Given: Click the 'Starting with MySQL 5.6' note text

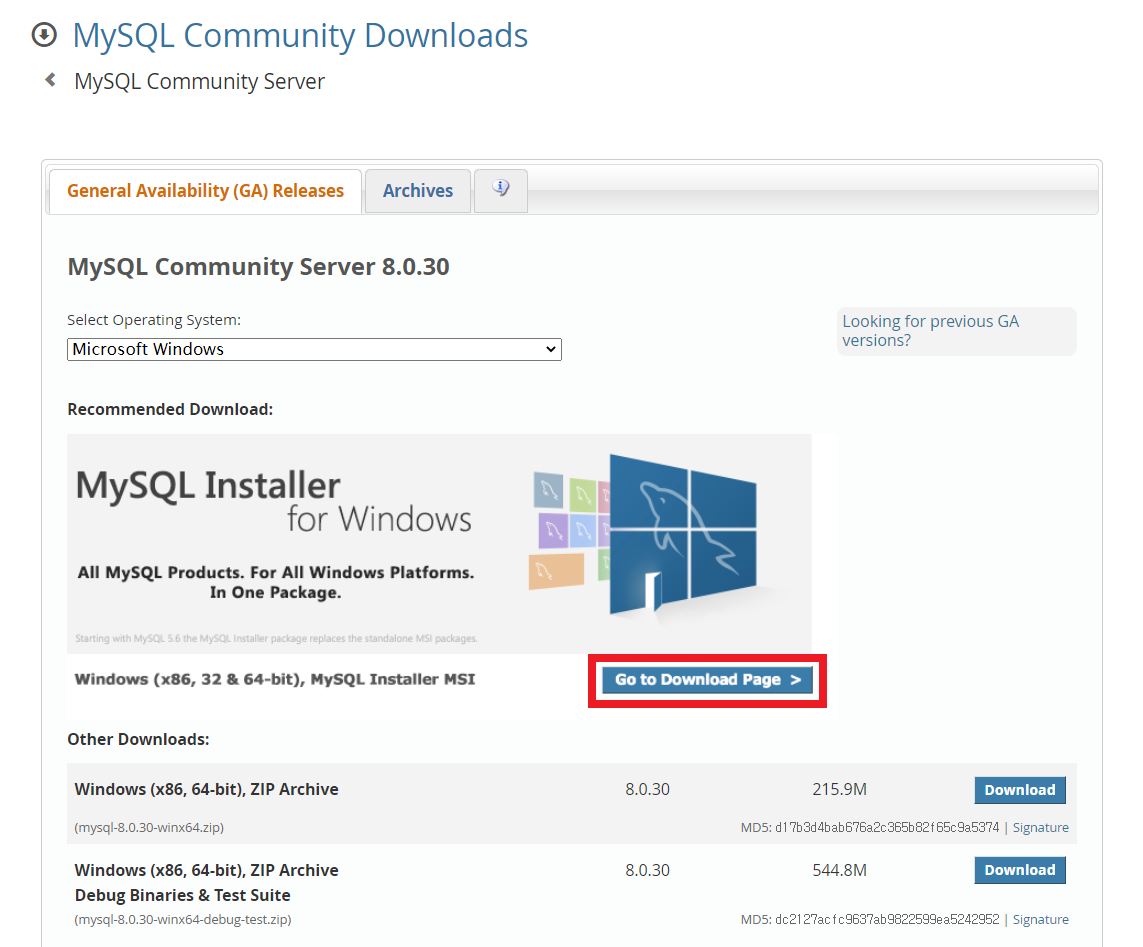Looking at the screenshot, I should click(276, 639).
